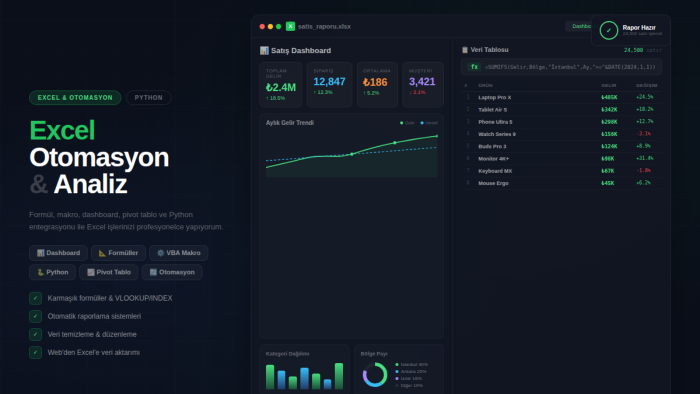
Task: Click the Rapor Hazır checkmark circle
Action: pos(608,30)
